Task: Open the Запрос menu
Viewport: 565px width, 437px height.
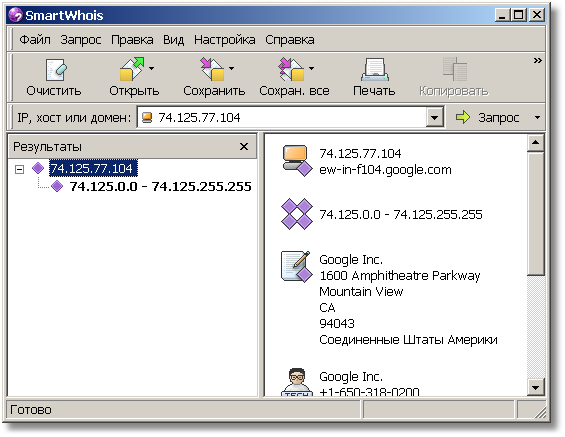Action: (x=81, y=40)
